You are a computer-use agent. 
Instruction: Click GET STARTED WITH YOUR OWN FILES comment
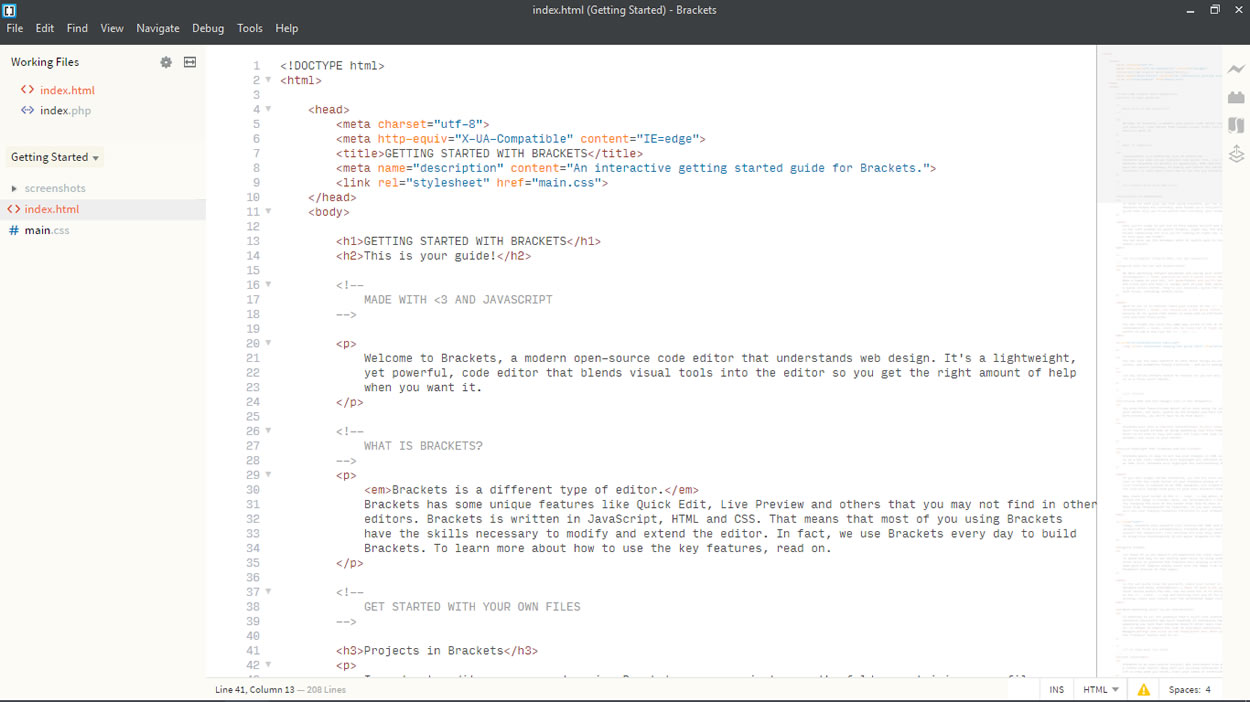click(x=472, y=607)
